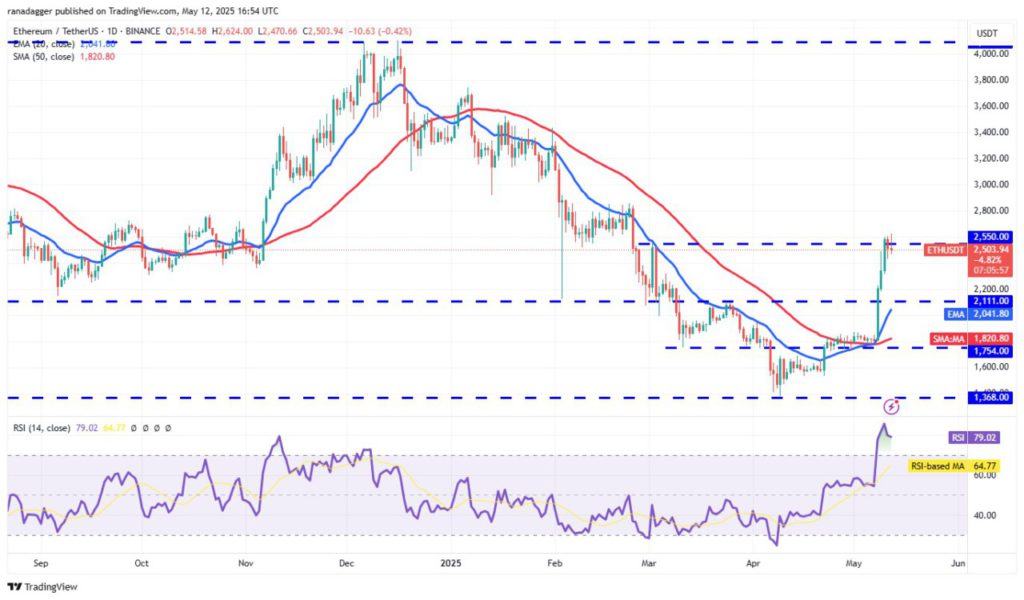Click the yellow RSI-based MA 64.77 label
Viewport: 1024px width, 600px height.
click(x=954, y=466)
